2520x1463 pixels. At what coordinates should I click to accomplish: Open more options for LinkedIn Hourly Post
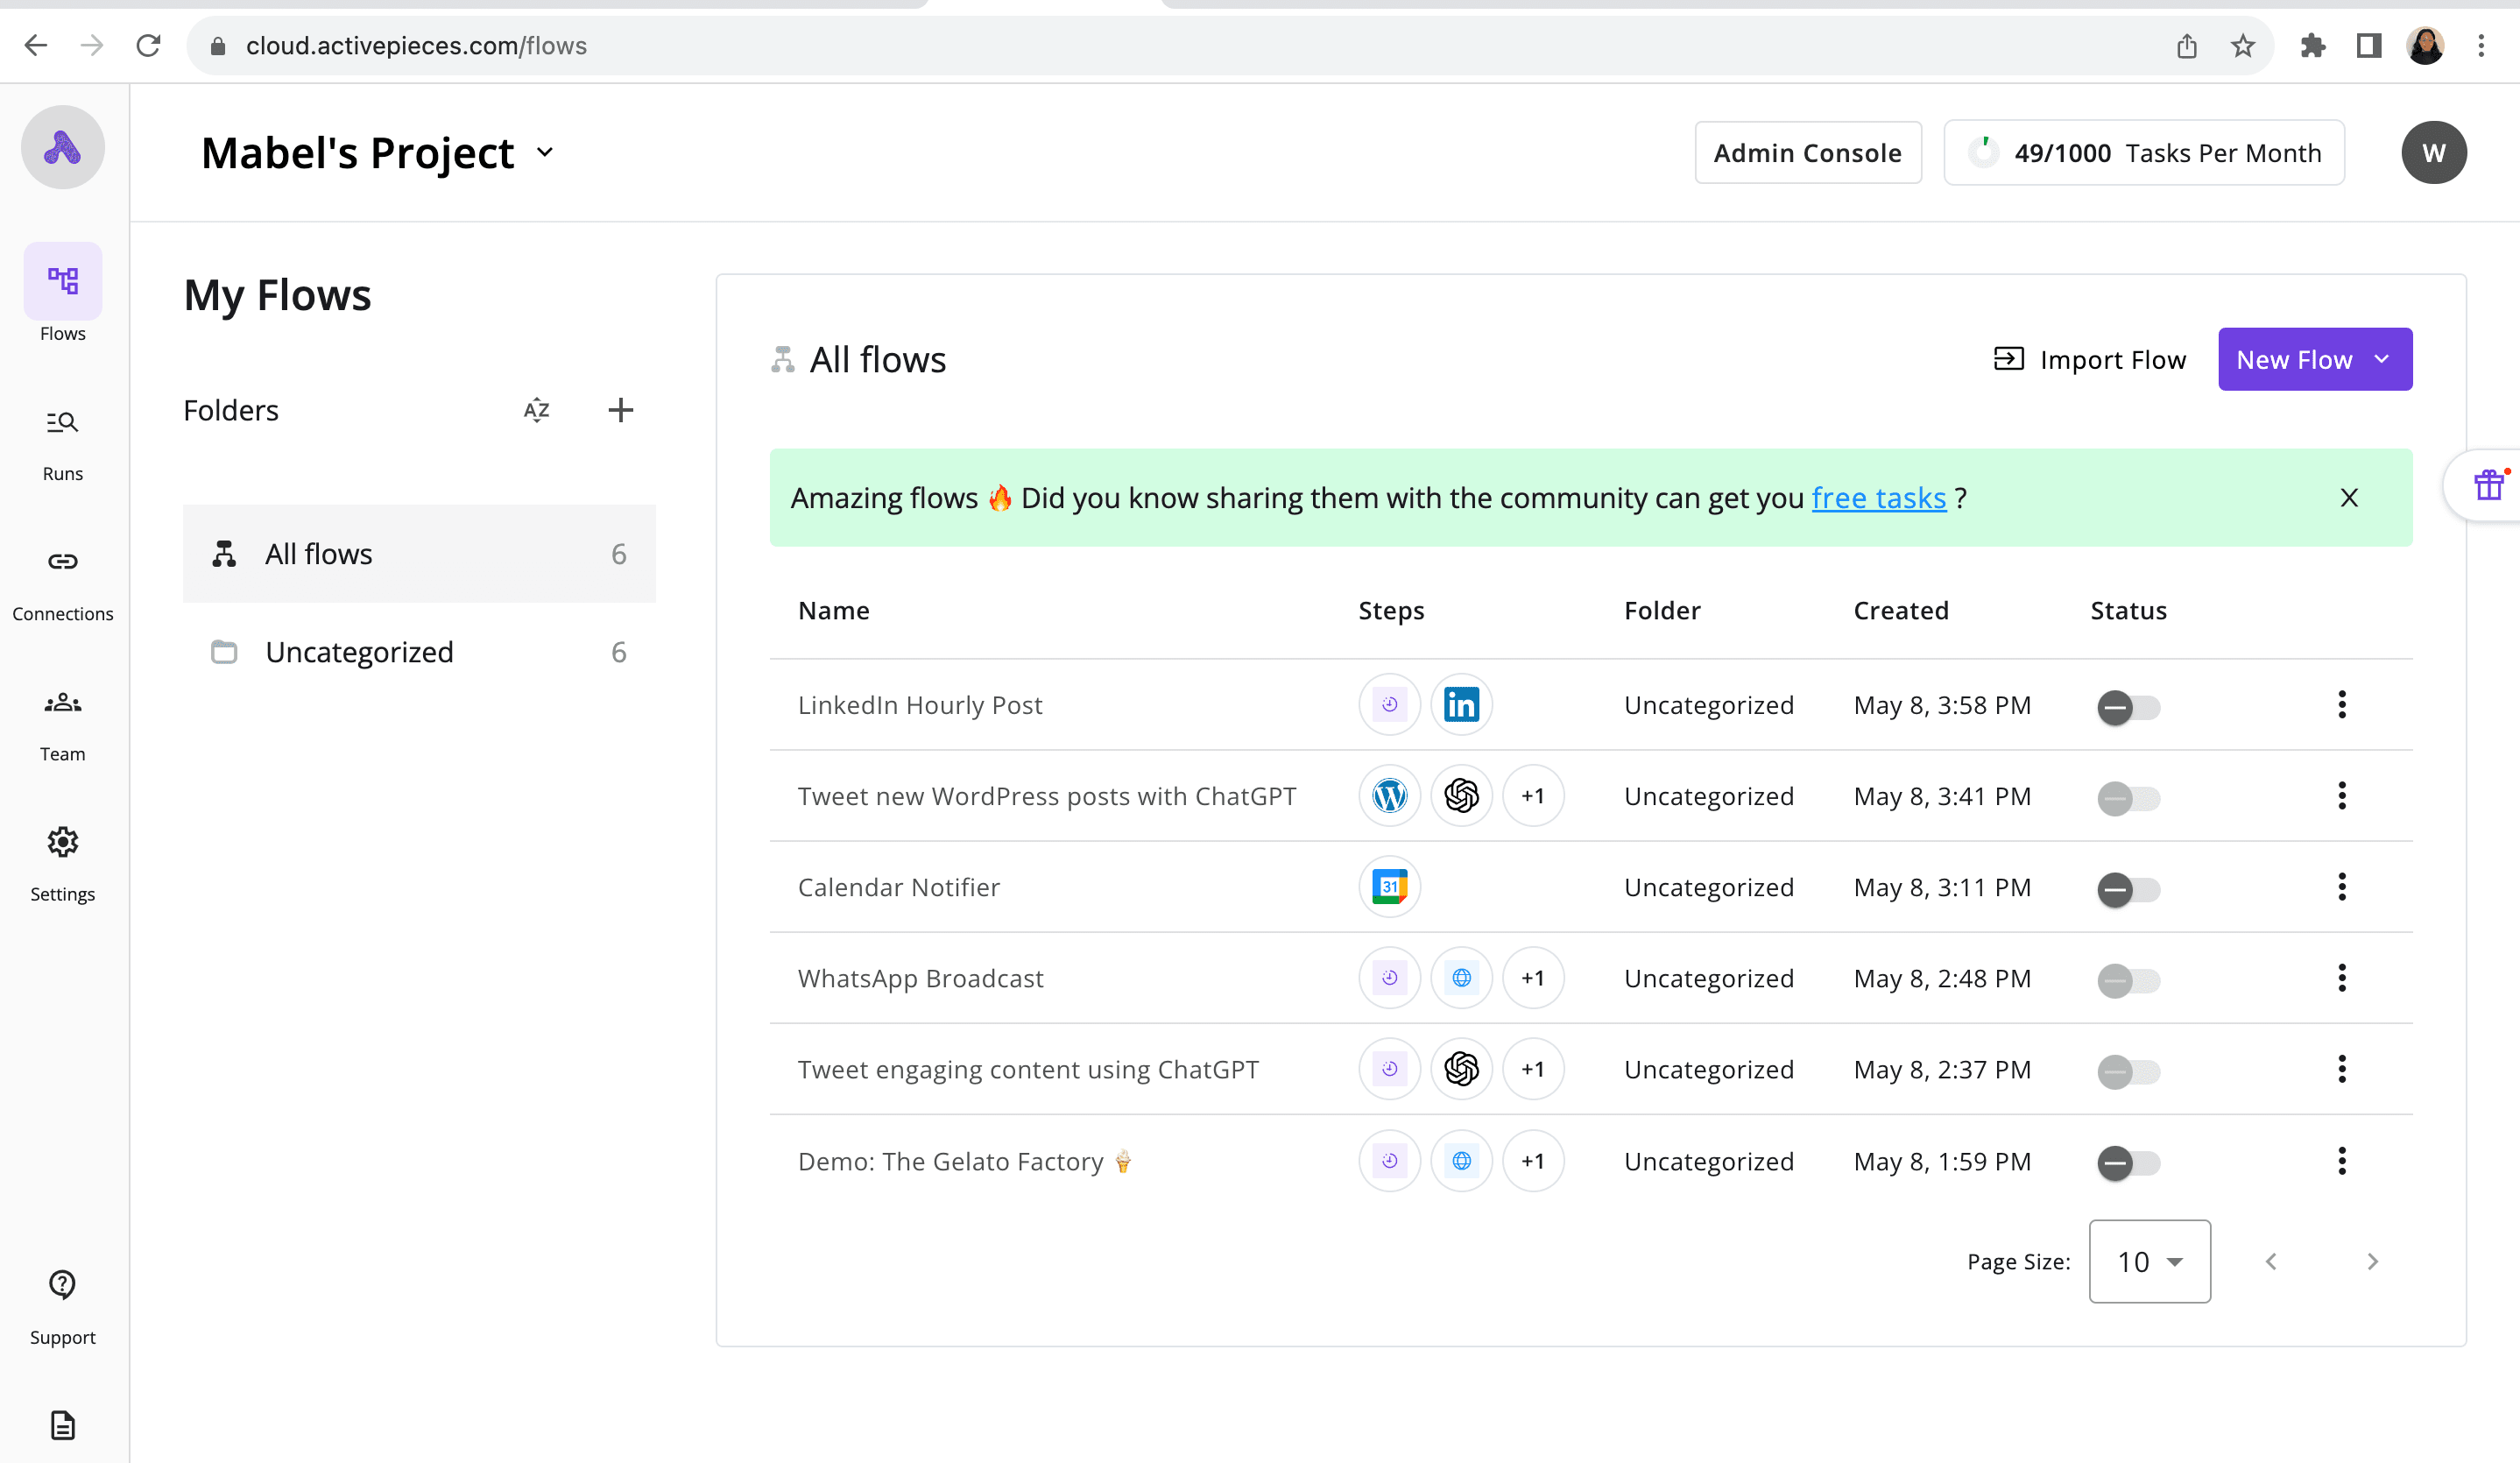tap(2342, 704)
